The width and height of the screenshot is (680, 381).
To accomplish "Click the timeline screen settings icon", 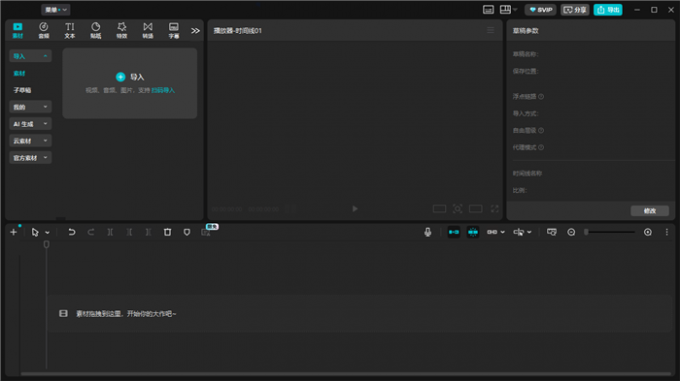I will [x=552, y=232].
